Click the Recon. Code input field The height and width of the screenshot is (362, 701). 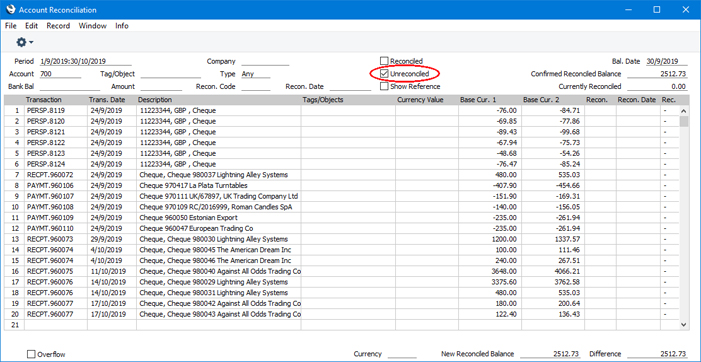click(x=255, y=87)
